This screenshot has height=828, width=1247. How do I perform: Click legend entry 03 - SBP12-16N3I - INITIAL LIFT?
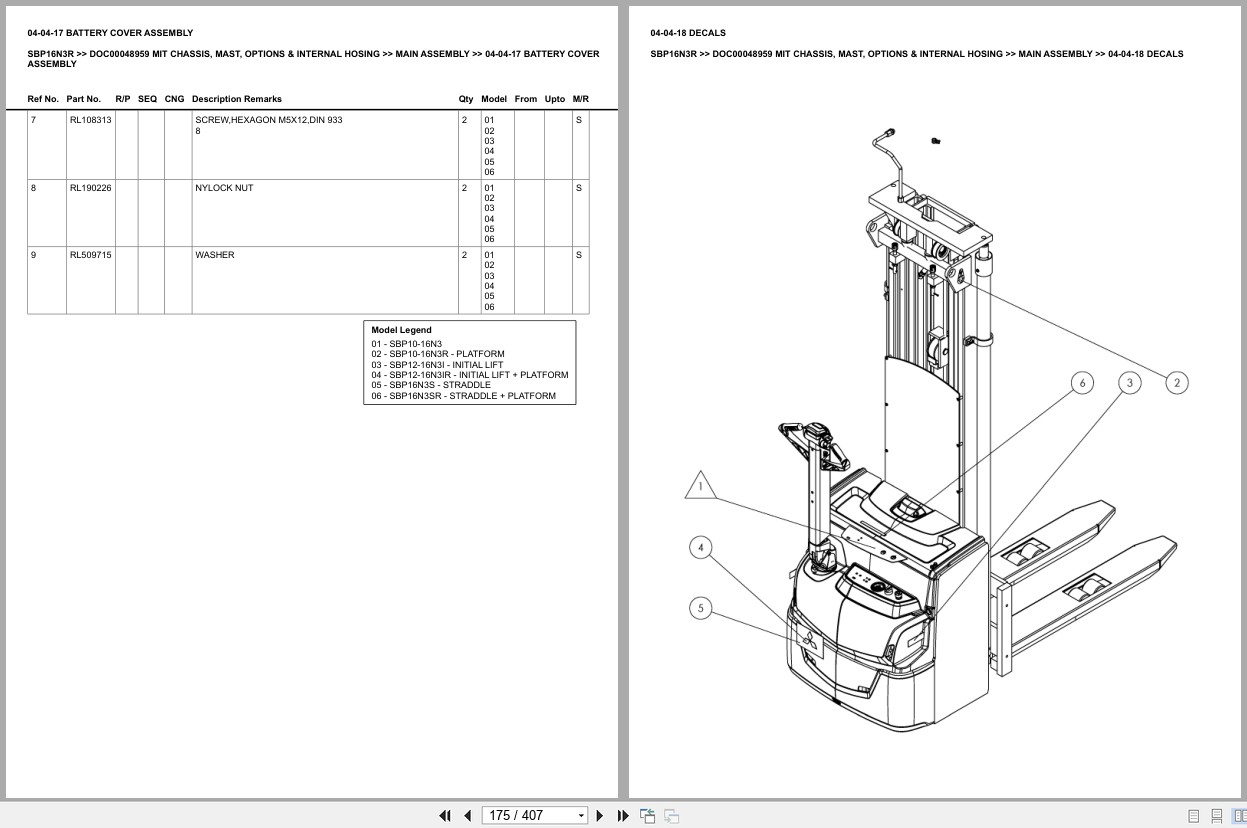click(437, 365)
